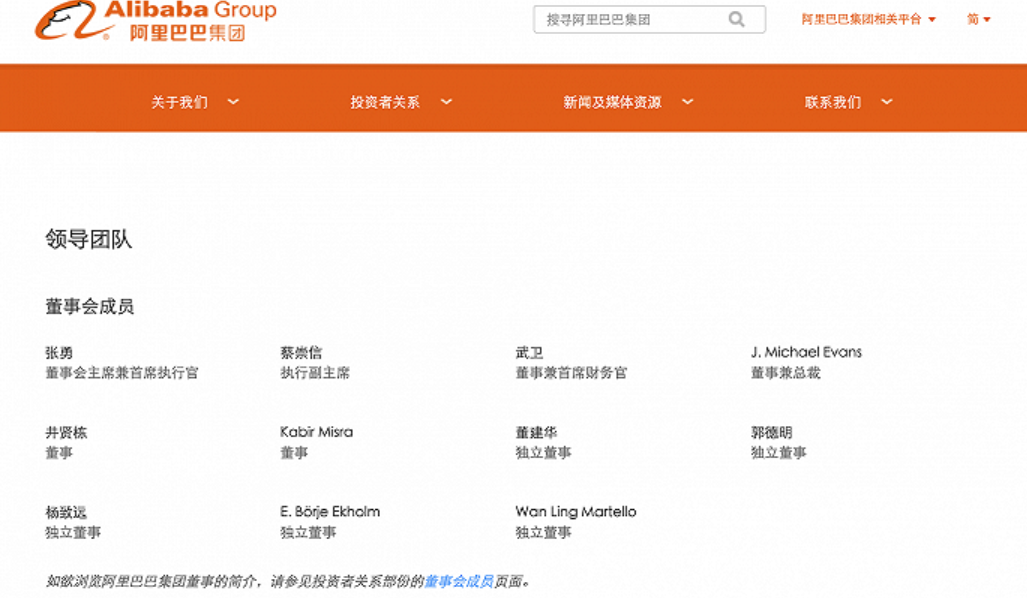Viewport: 1027px width, 598px height.
Task: Click title 董事兼总裁
Action: (785, 373)
